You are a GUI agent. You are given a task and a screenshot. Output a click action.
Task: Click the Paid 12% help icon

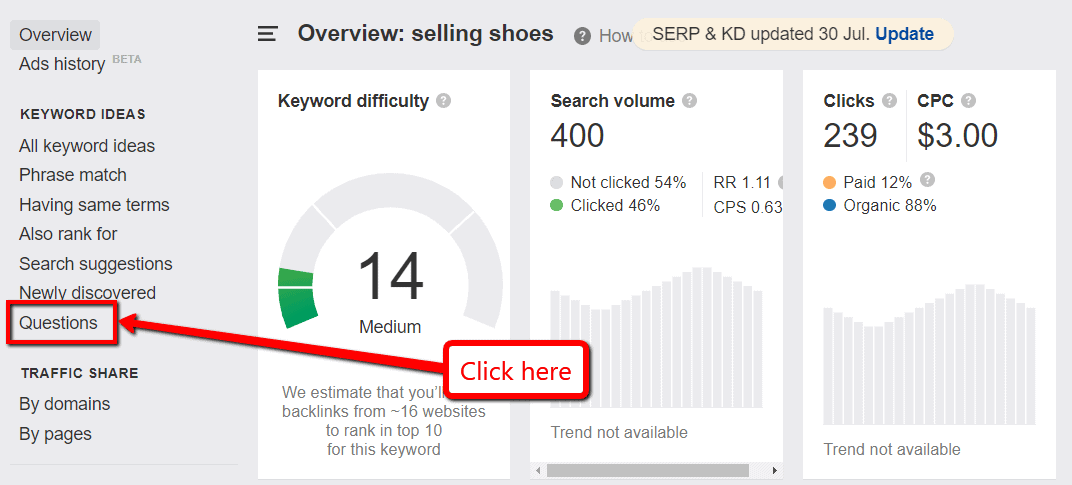pyautogui.click(x=928, y=180)
